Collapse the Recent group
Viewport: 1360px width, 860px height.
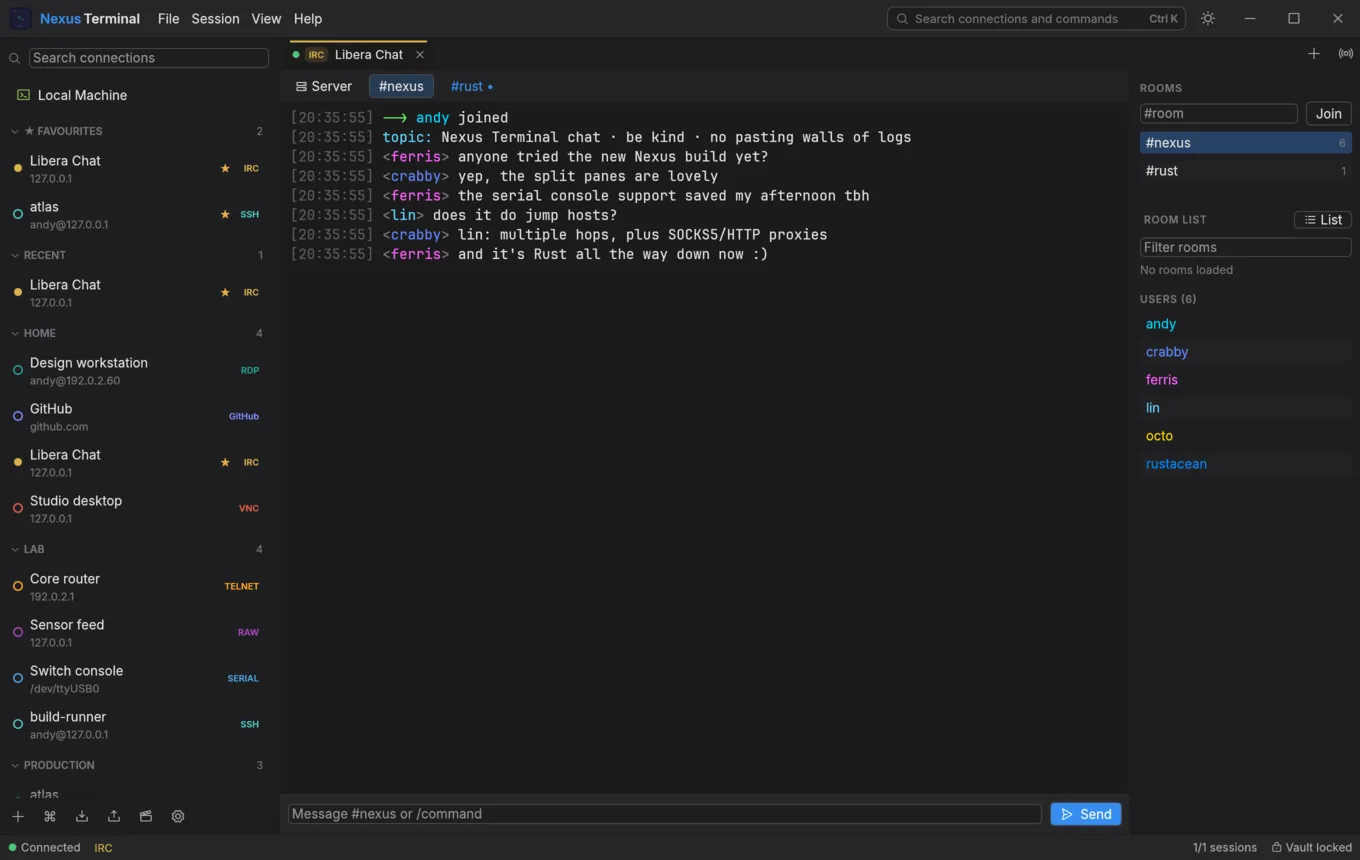coord(15,255)
